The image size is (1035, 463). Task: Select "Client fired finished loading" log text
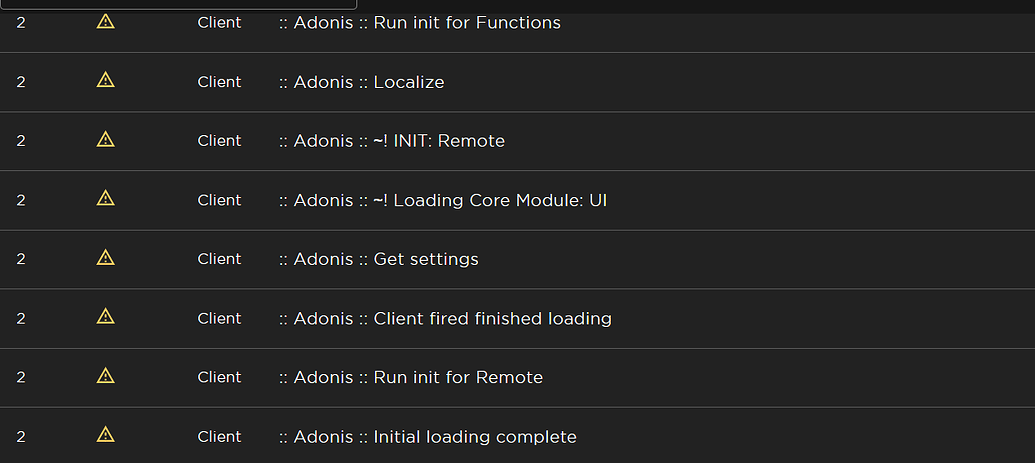pos(445,318)
